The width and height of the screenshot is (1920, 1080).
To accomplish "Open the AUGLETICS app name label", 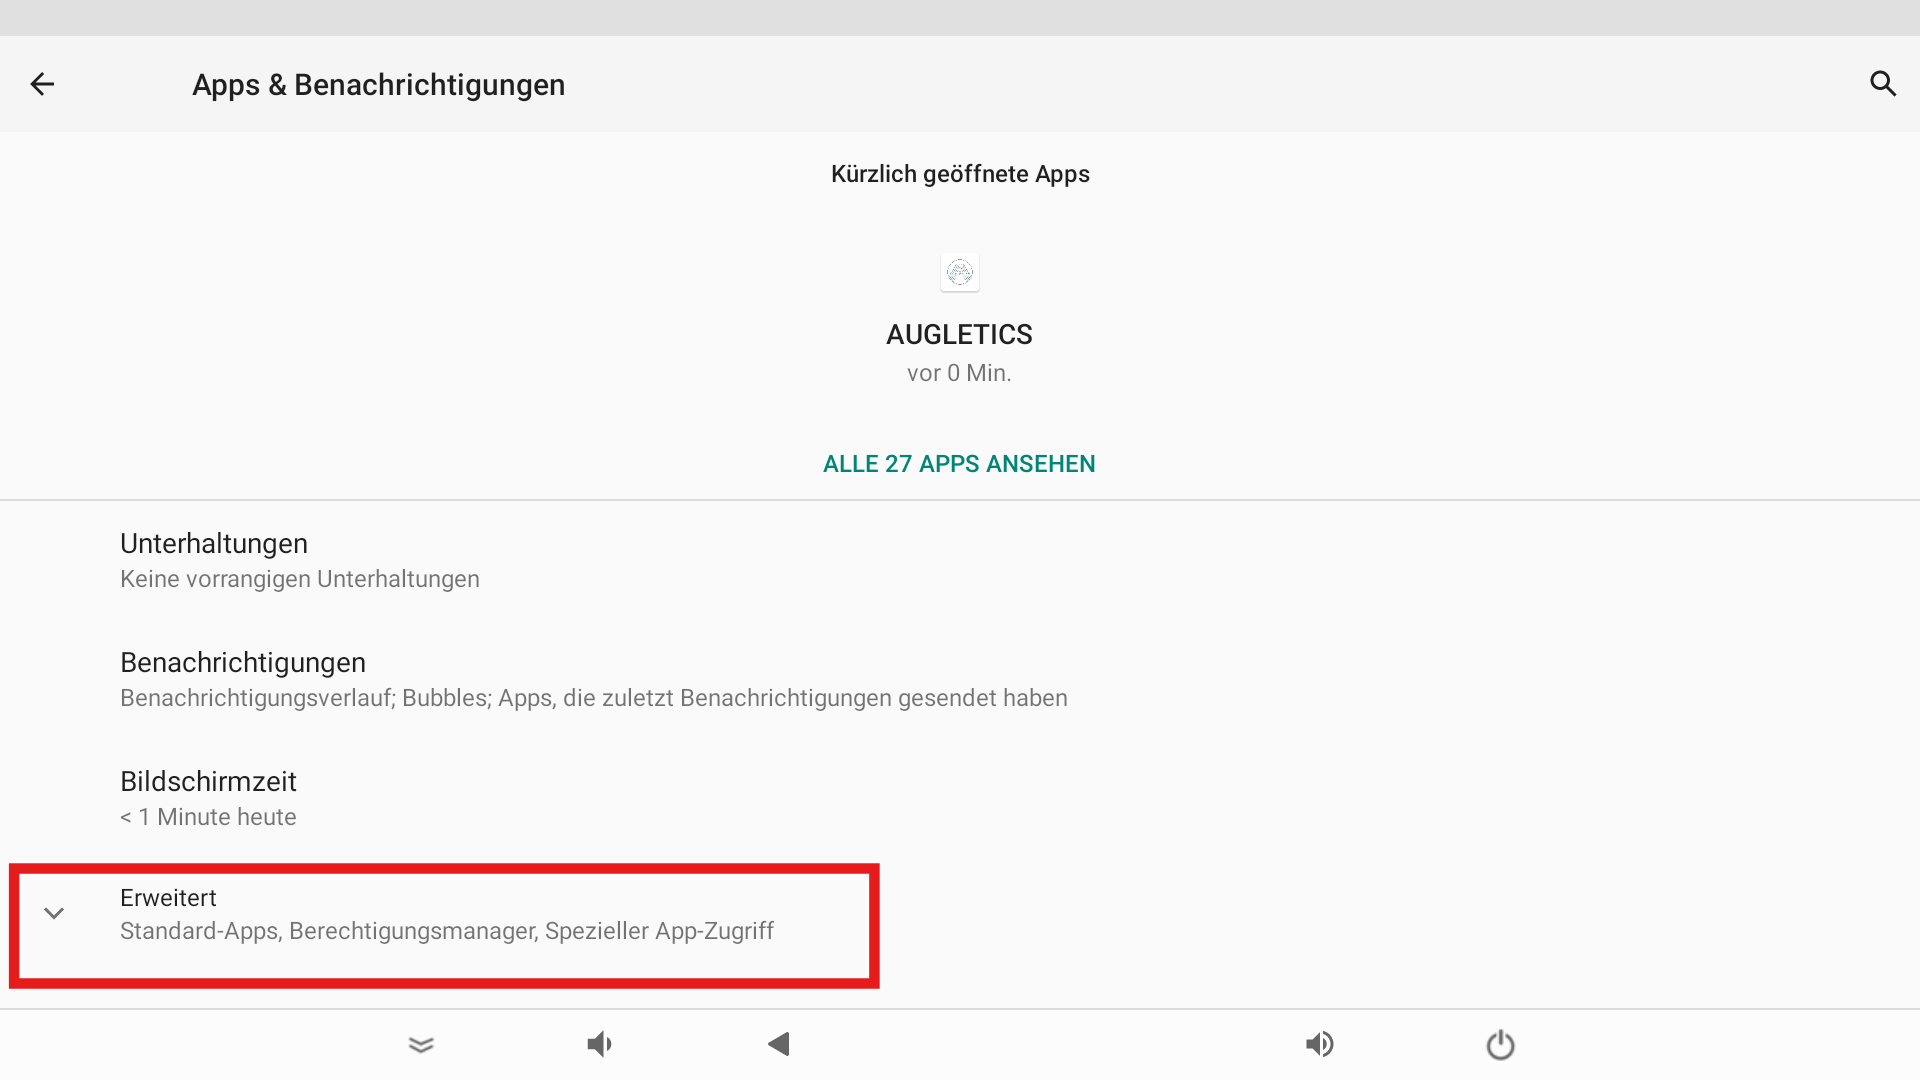I will [959, 334].
